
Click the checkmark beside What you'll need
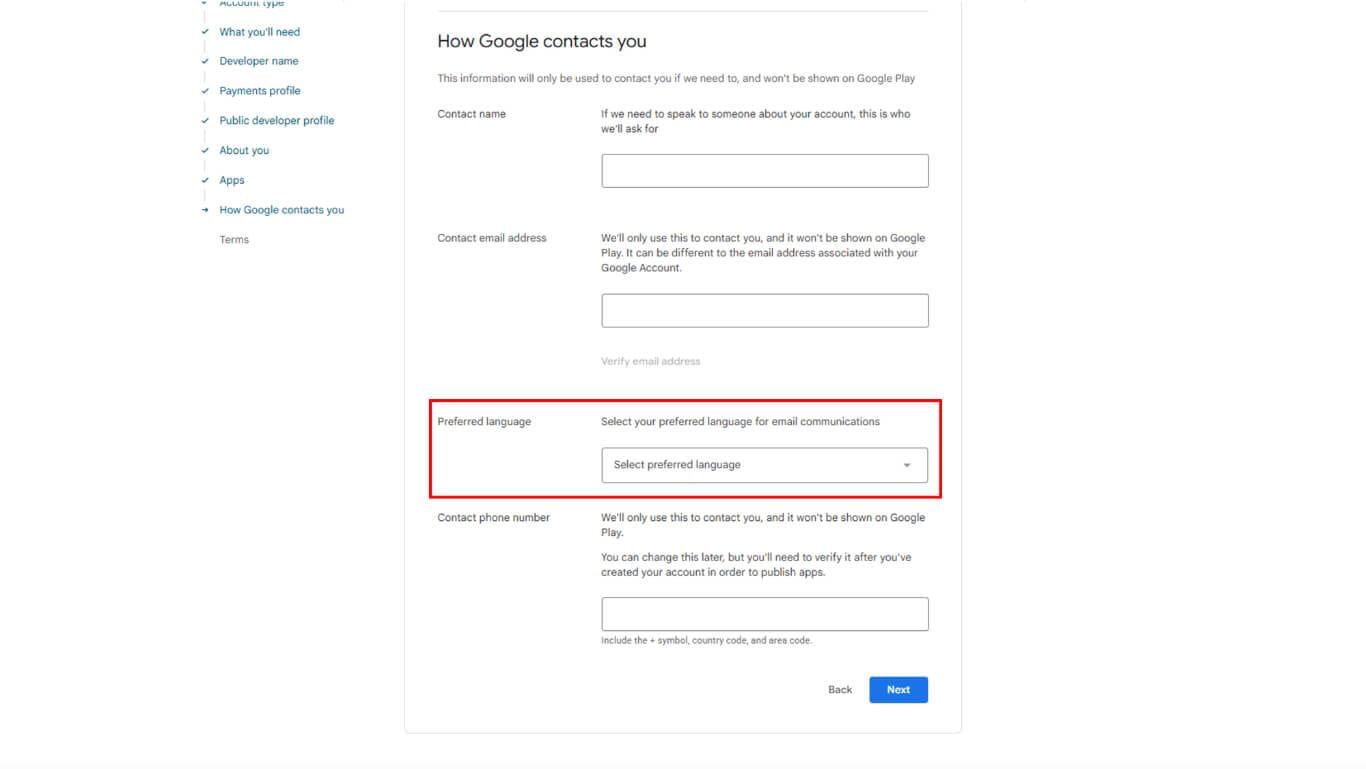click(x=205, y=32)
